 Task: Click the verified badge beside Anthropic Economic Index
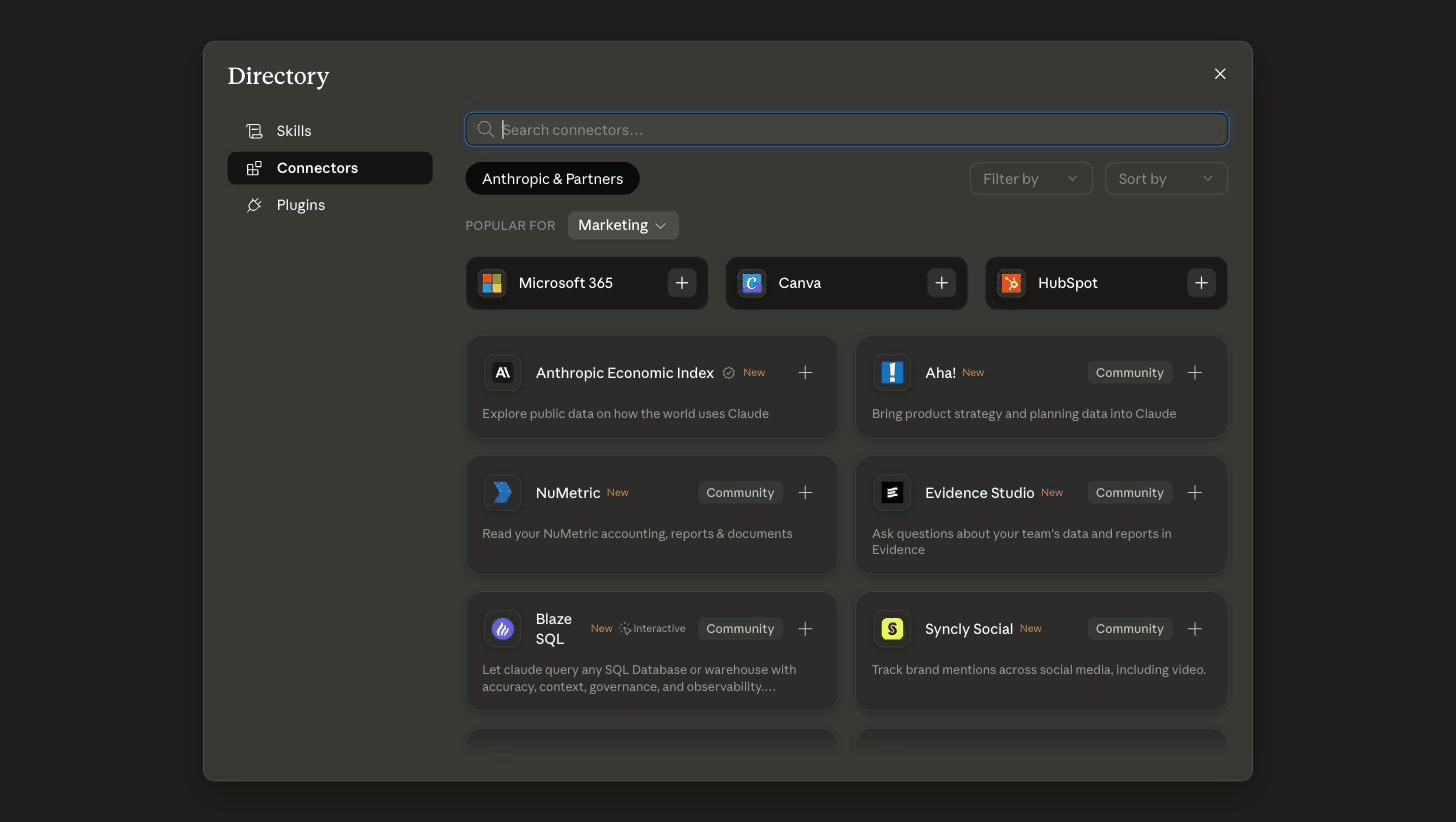(x=729, y=373)
